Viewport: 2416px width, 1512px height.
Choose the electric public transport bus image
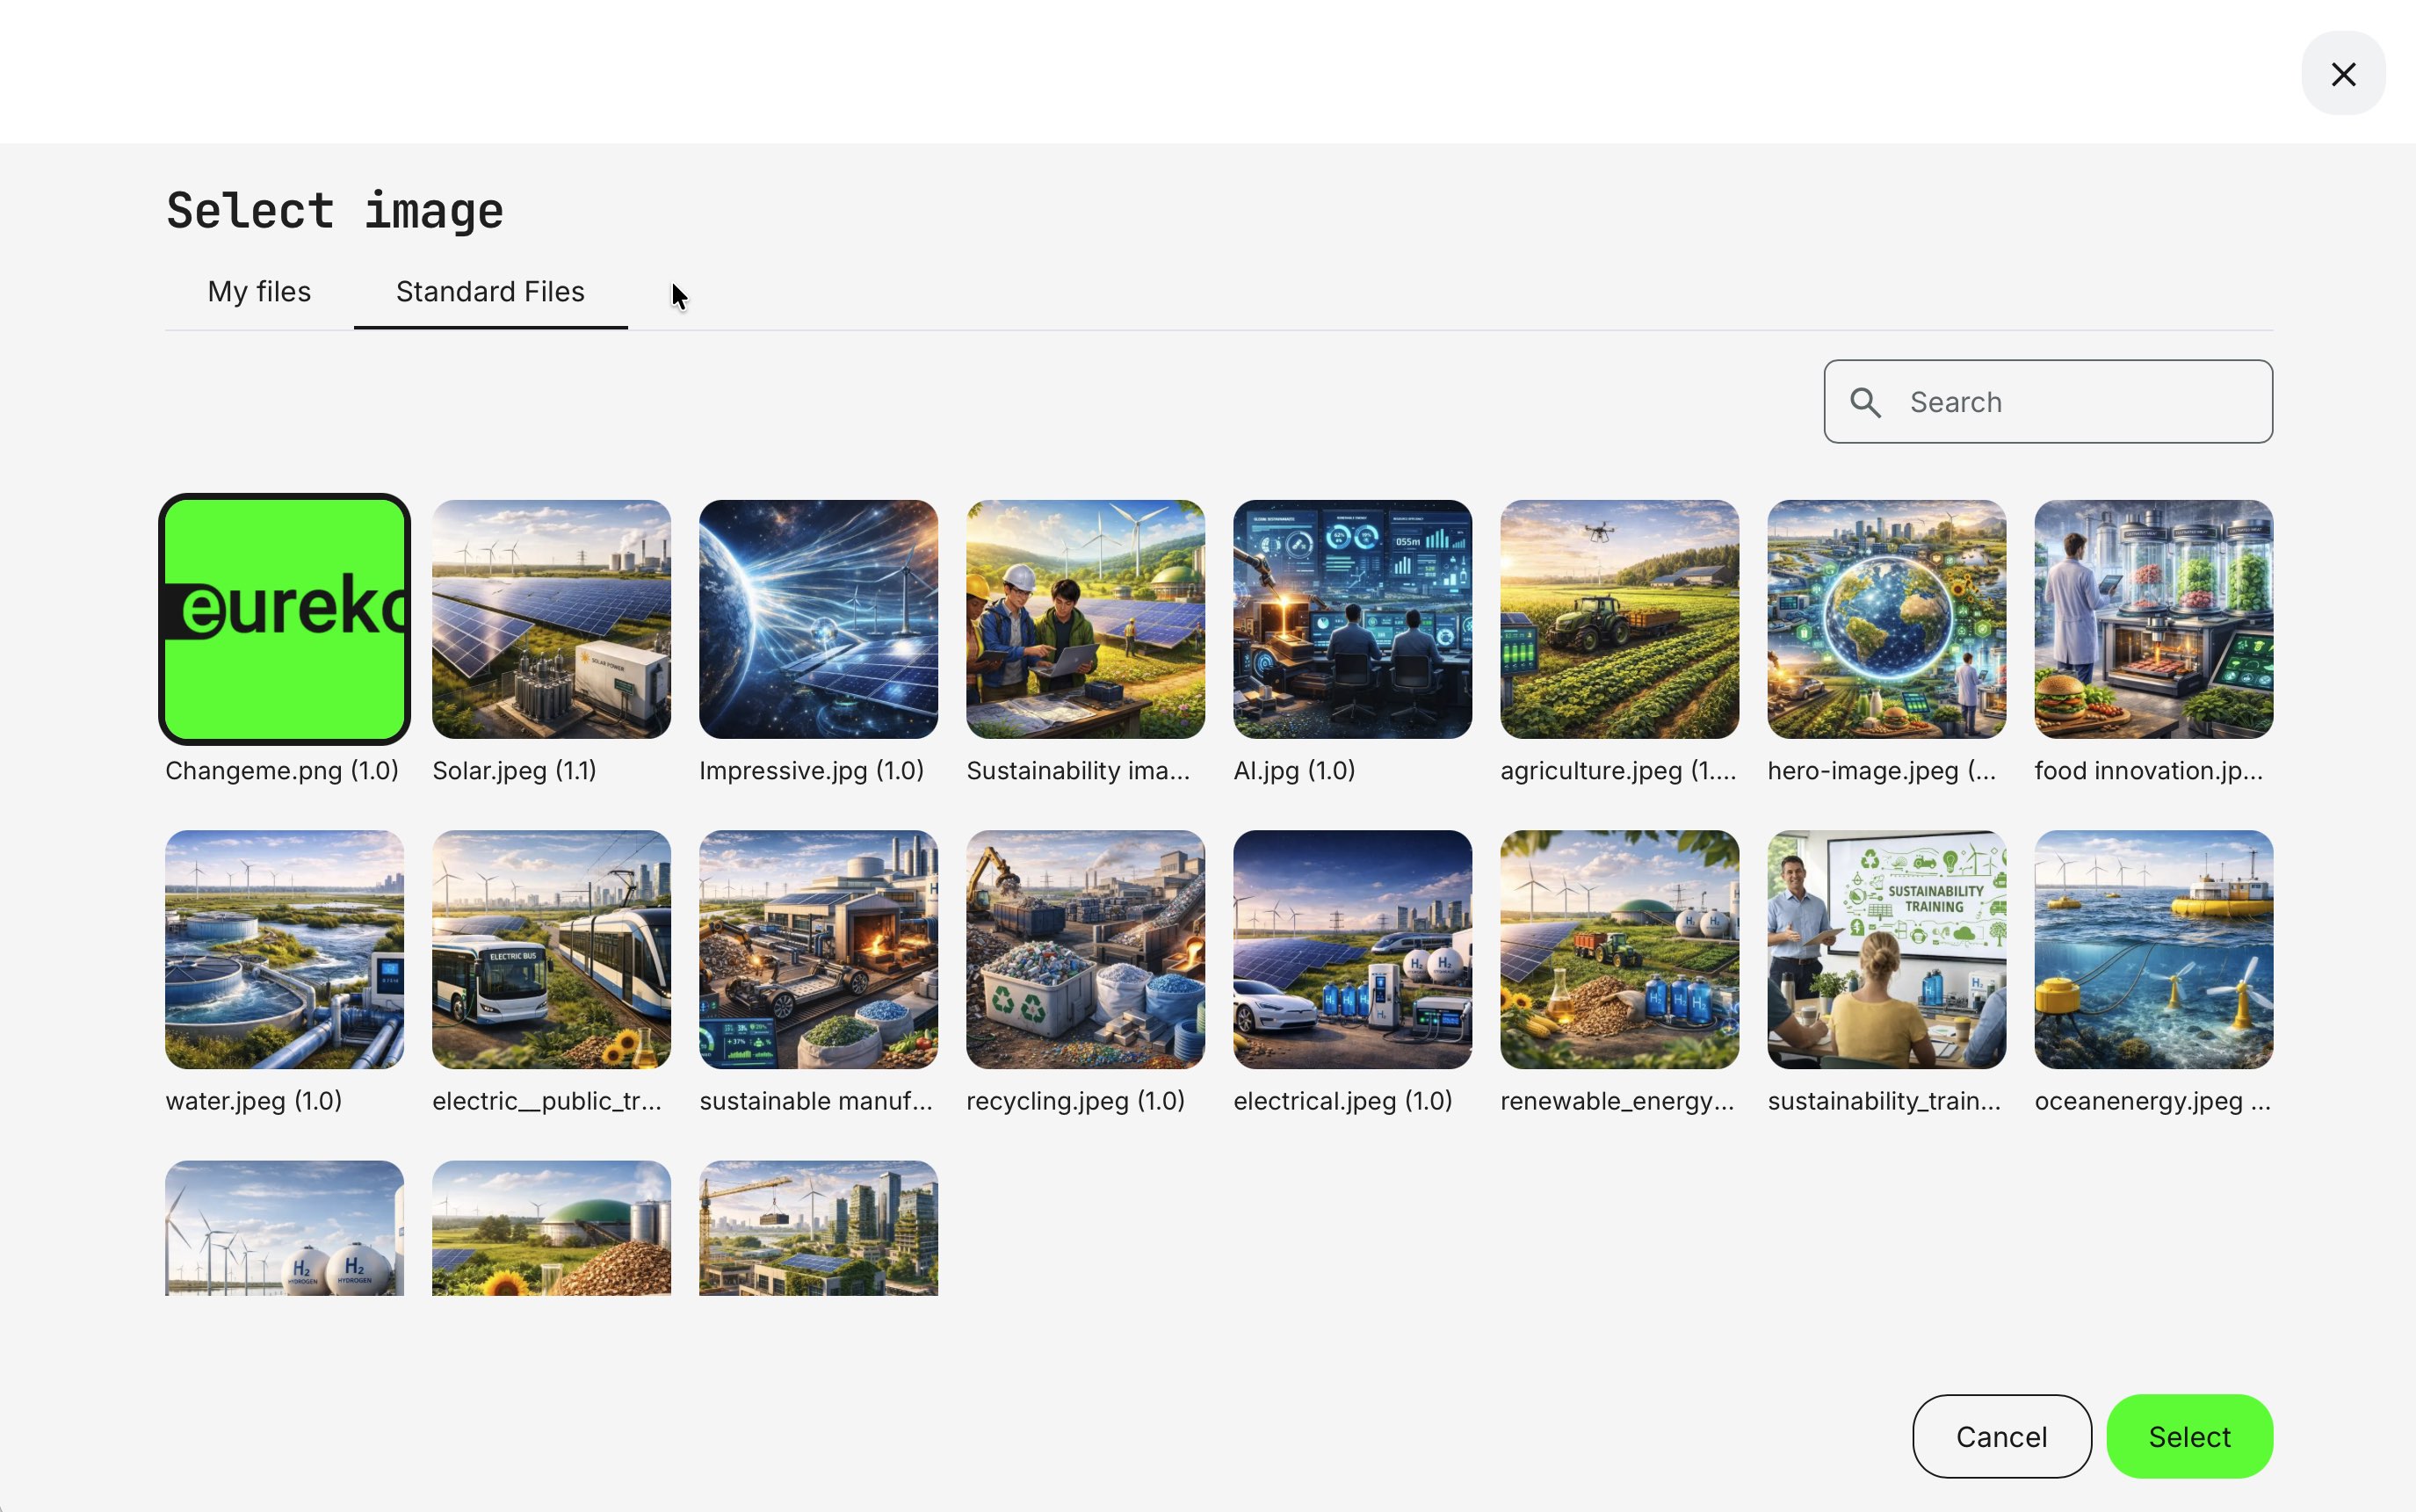pos(551,949)
